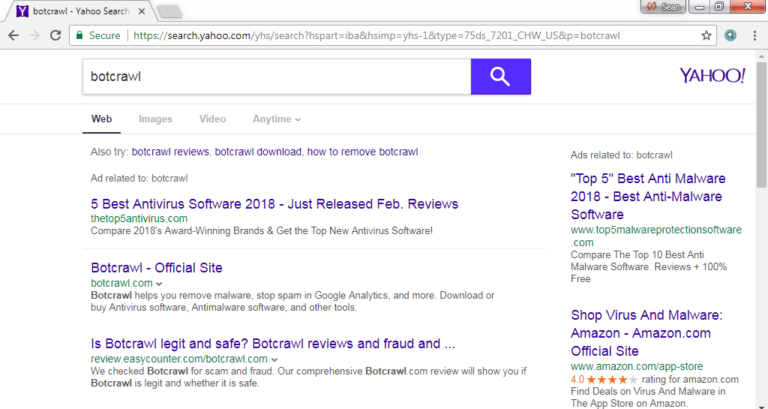Close the botcrawl Yahoo Search tab

coord(142,11)
